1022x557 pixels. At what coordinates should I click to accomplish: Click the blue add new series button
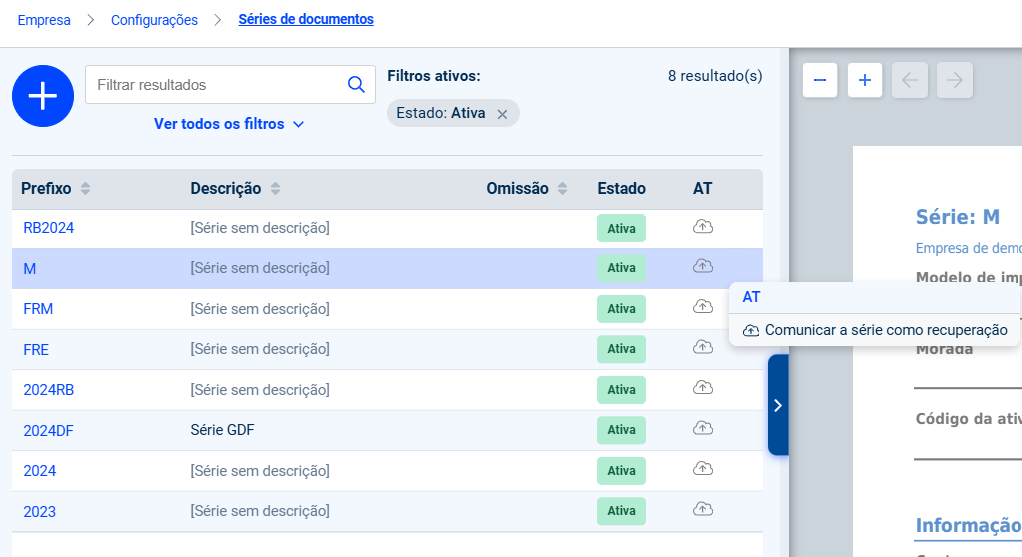(x=43, y=96)
